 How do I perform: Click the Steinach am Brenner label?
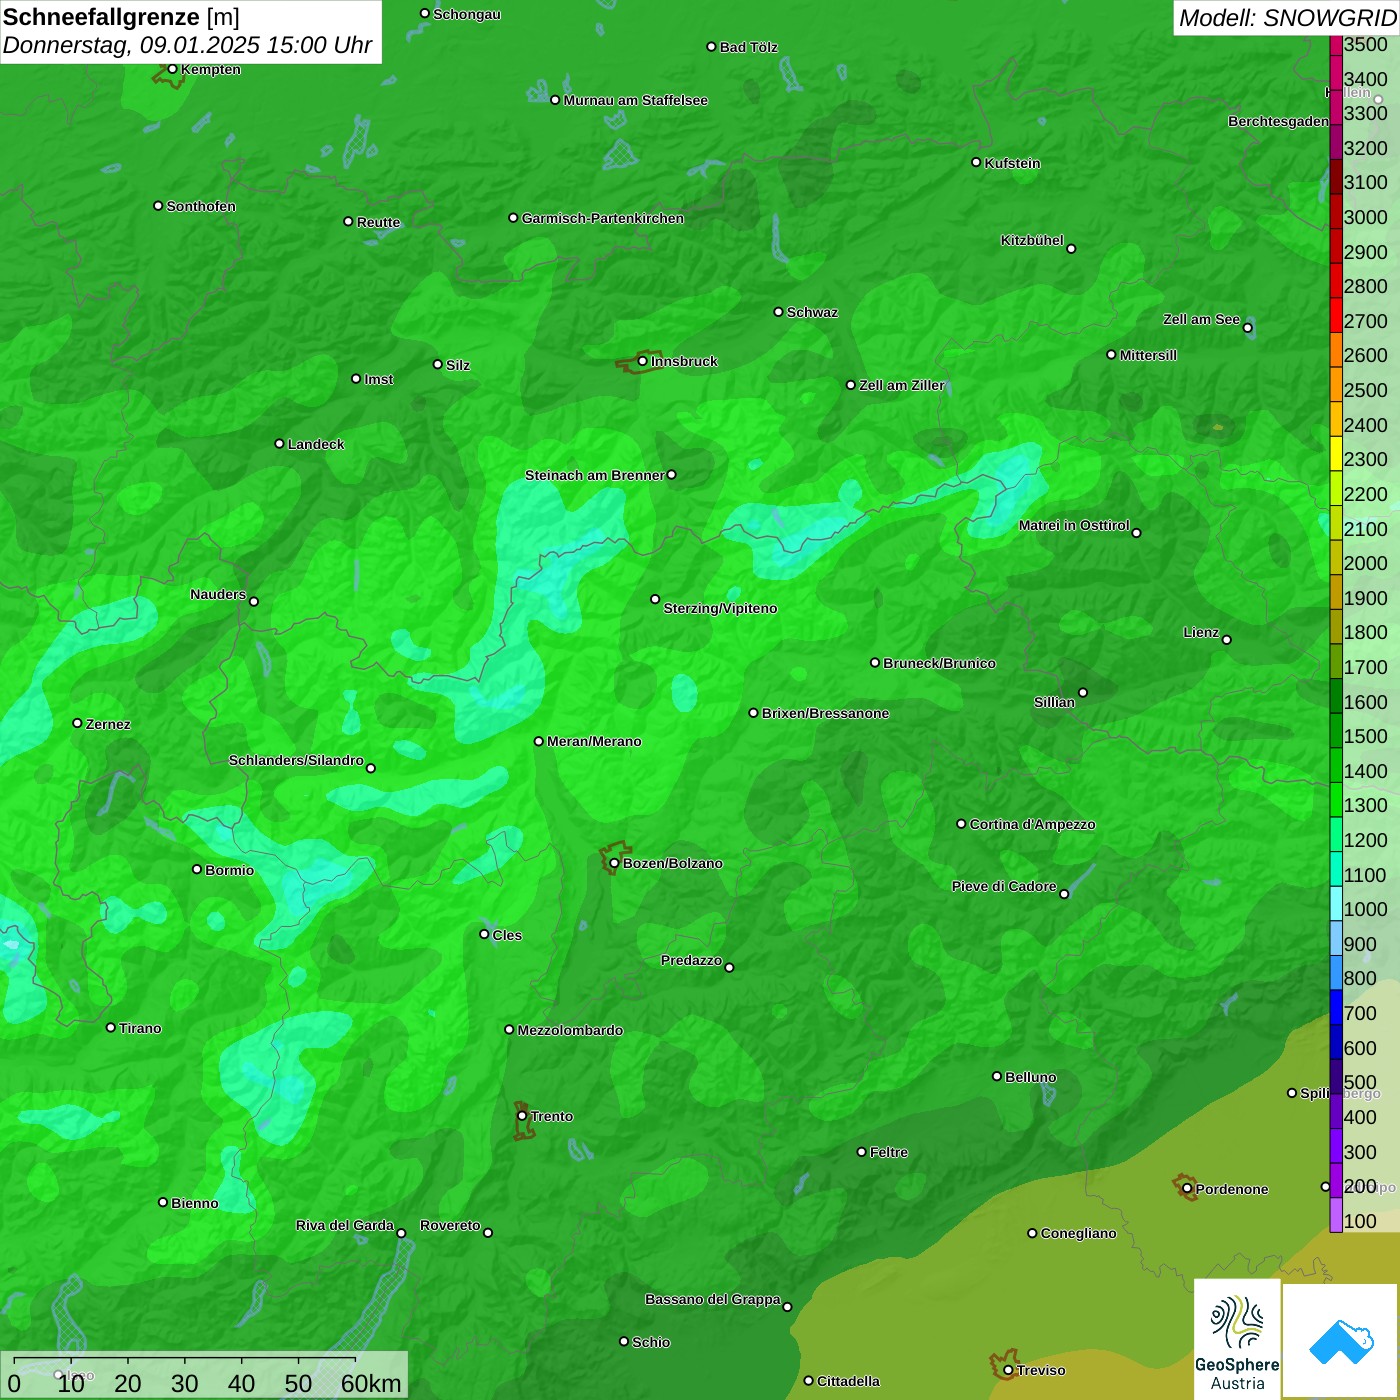pyautogui.click(x=595, y=475)
